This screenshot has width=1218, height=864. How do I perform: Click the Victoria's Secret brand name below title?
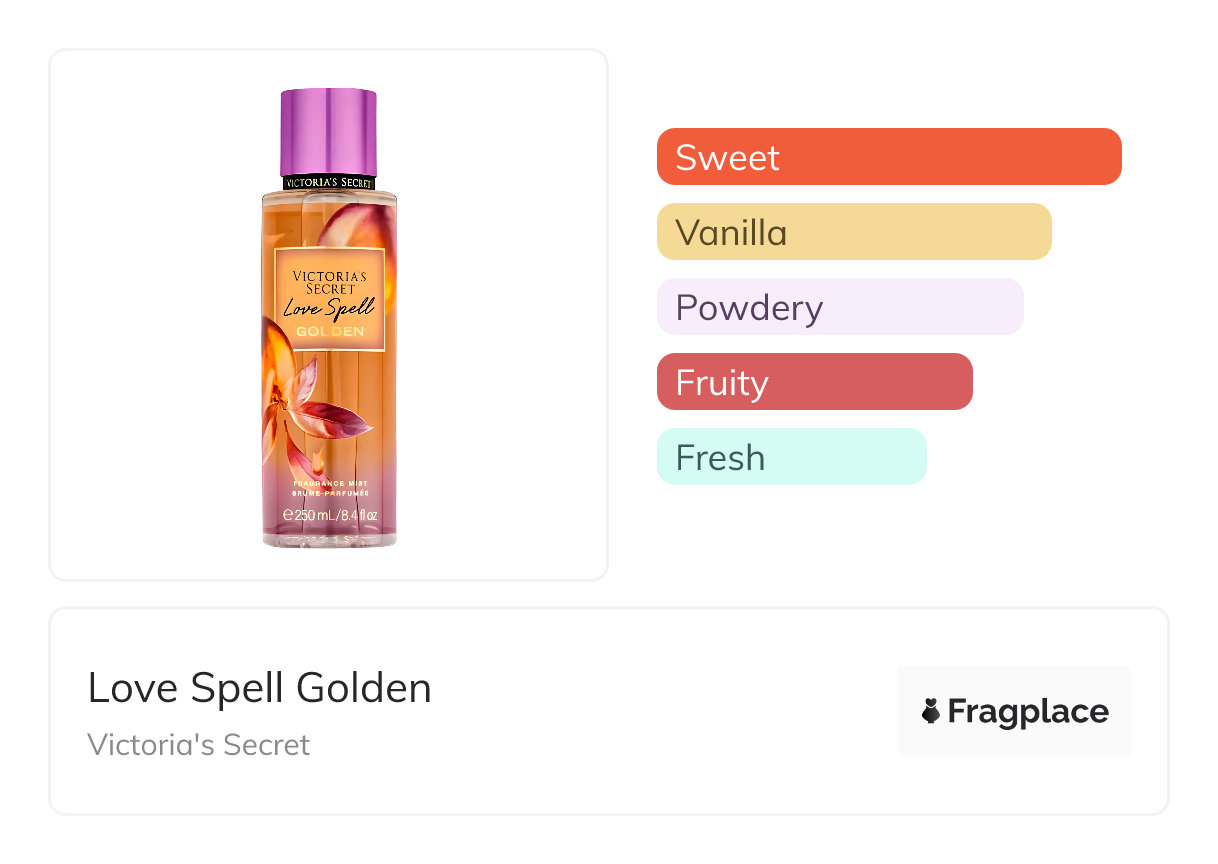pyautogui.click(x=198, y=745)
